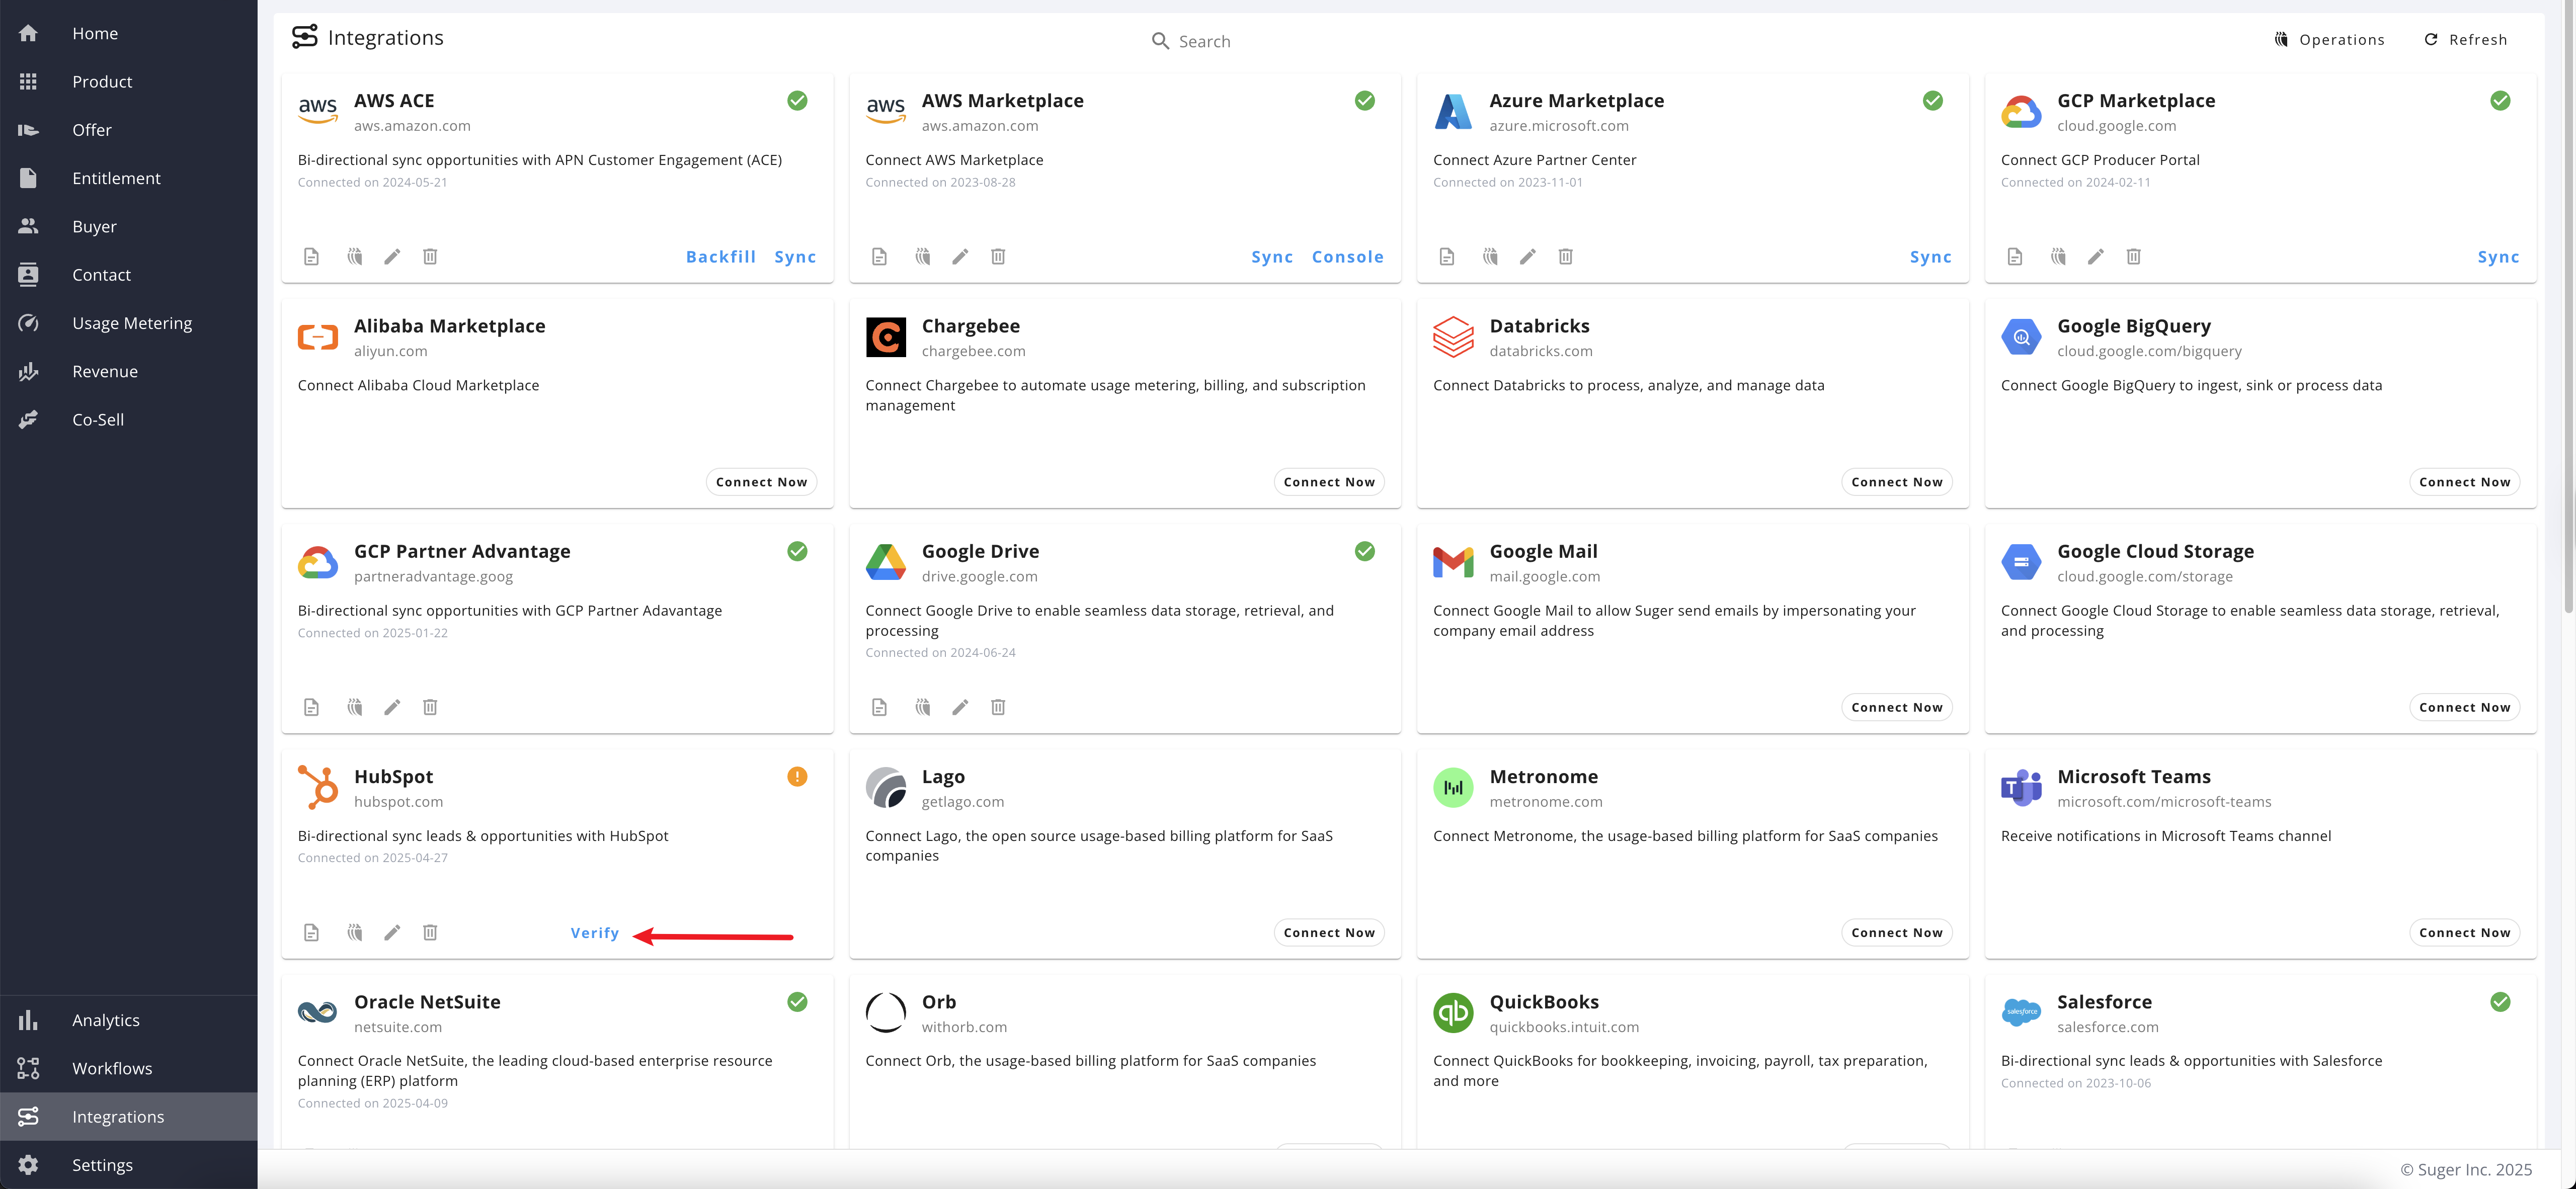Viewport: 2576px width, 1189px height.
Task: Click the delete trash icon on AWS ACE card
Action: pos(430,257)
